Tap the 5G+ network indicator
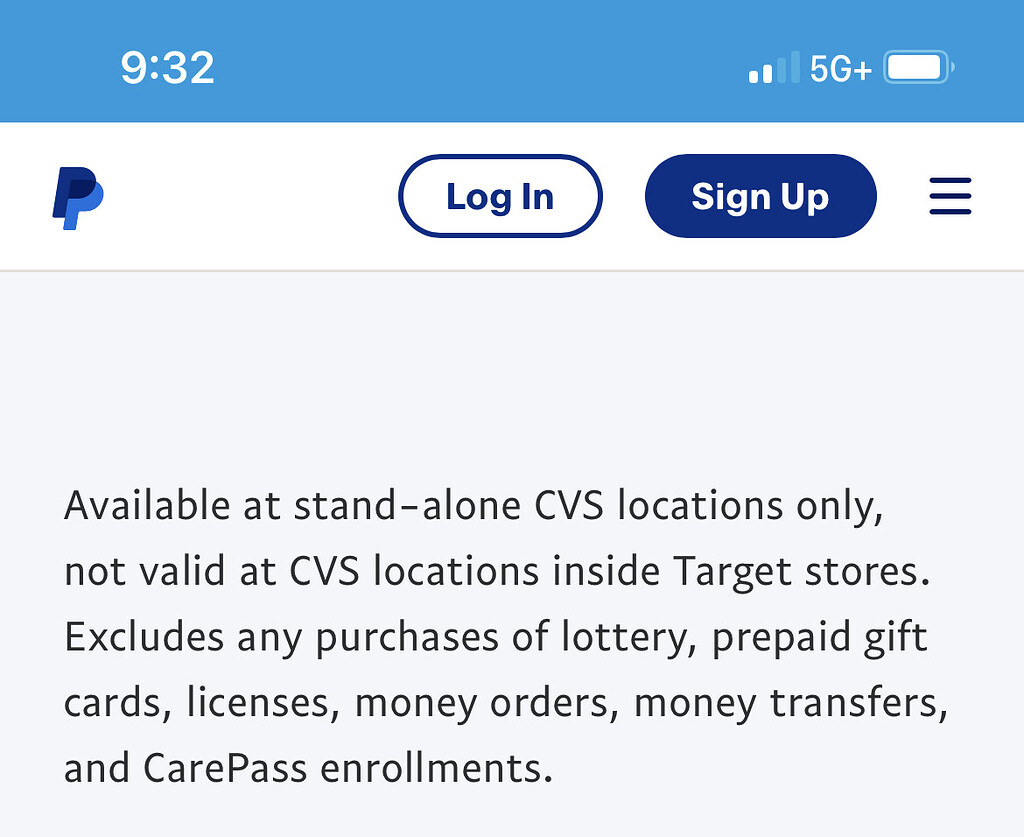This screenshot has height=837, width=1024. (x=841, y=69)
